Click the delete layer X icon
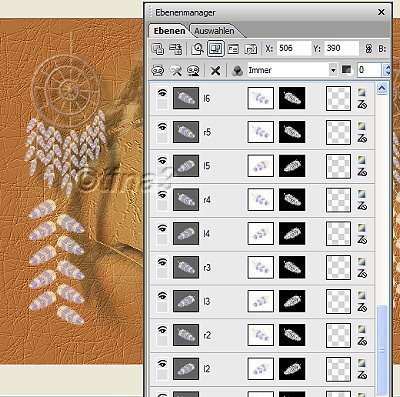 (x=216, y=70)
